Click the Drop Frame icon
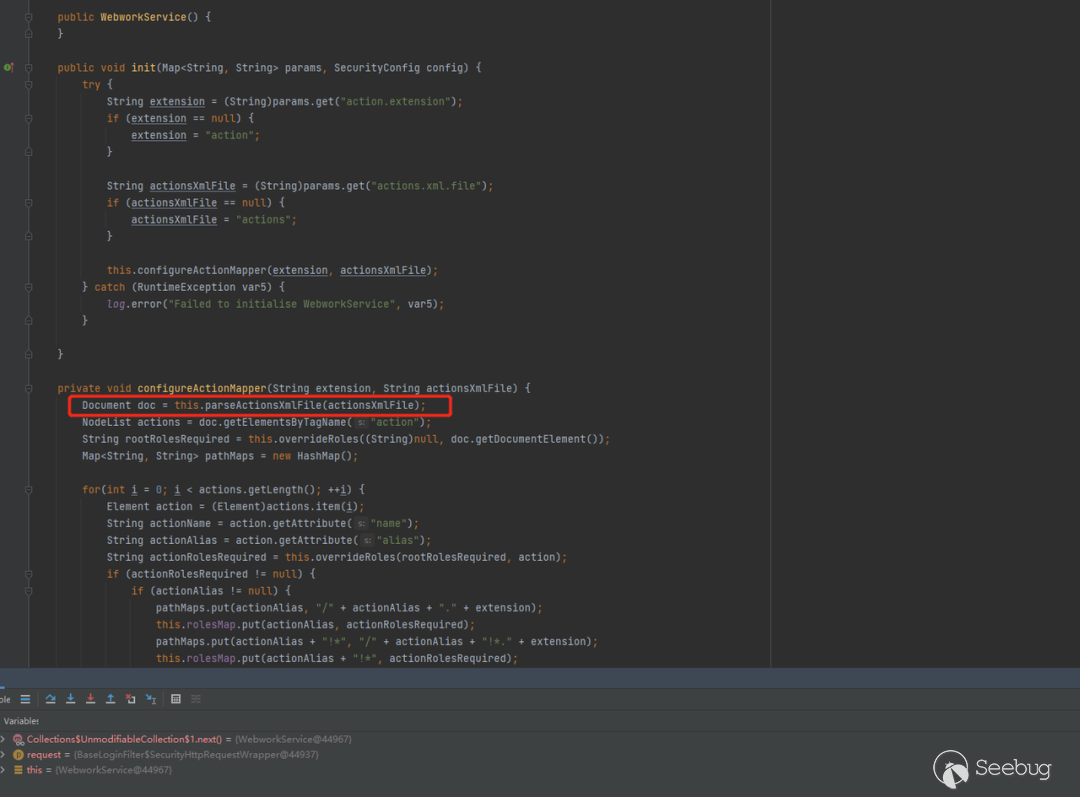Image resolution: width=1080 pixels, height=797 pixels. point(131,699)
